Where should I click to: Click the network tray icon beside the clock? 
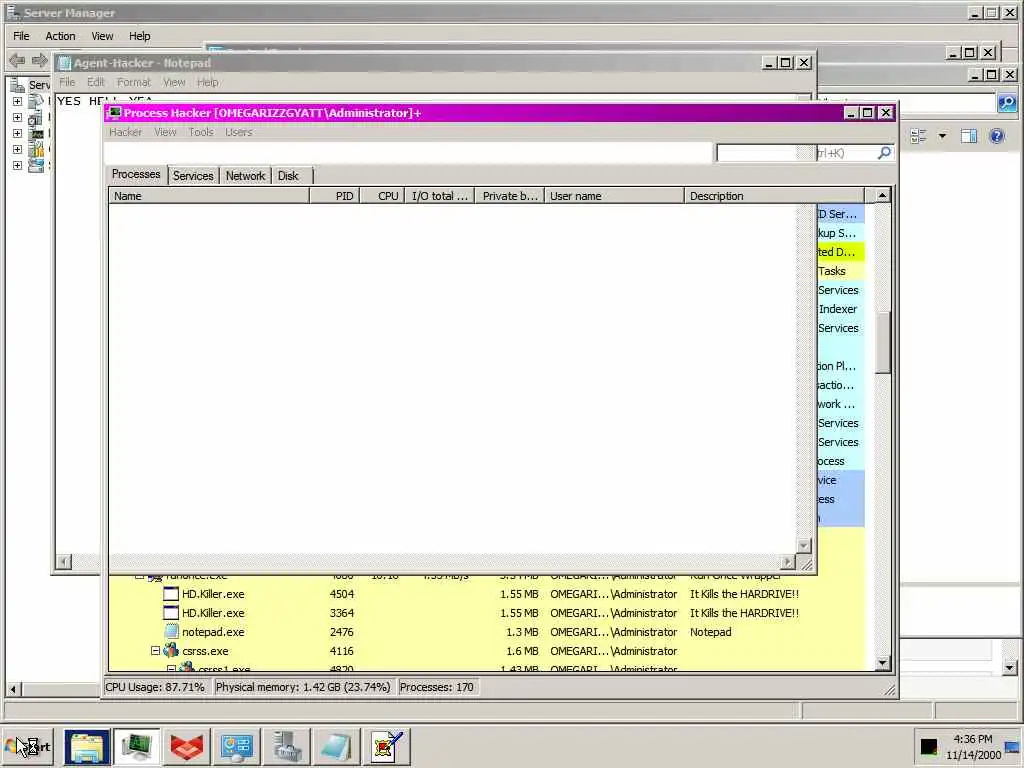pyautogui.click(x=1012, y=747)
